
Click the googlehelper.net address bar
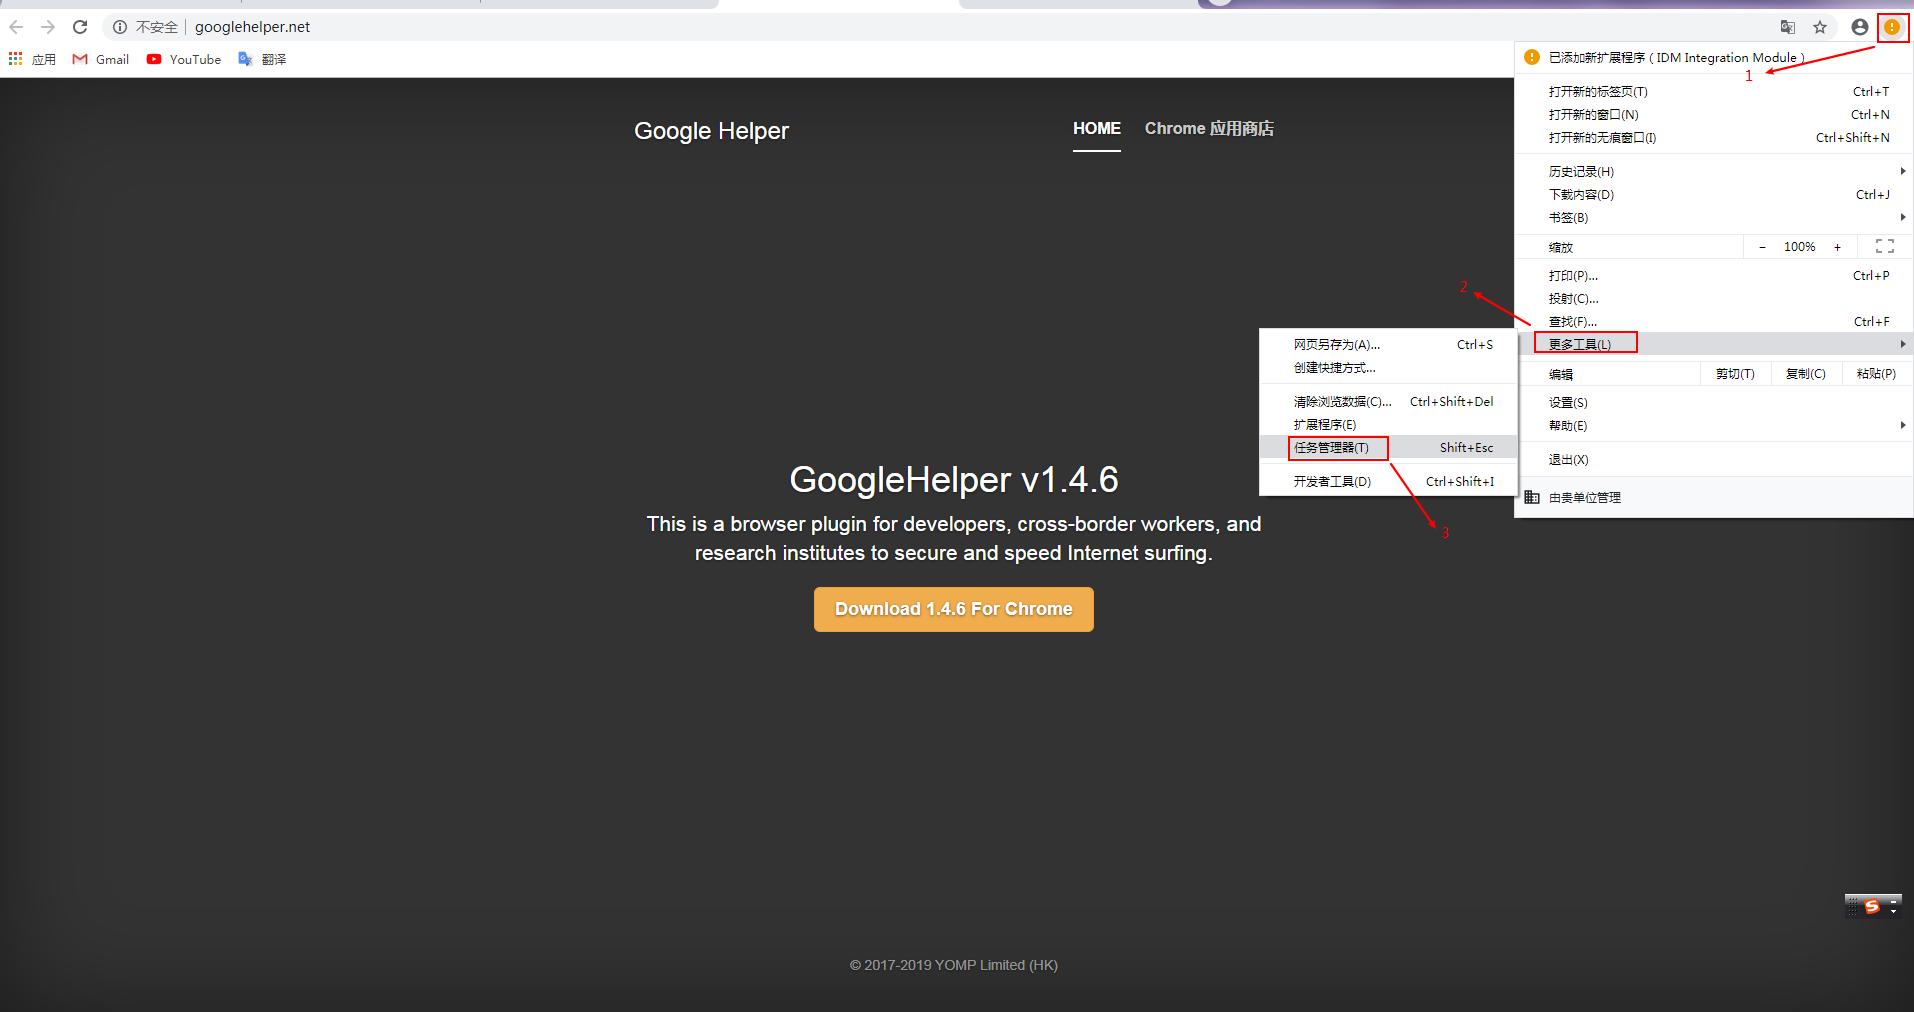click(x=252, y=27)
